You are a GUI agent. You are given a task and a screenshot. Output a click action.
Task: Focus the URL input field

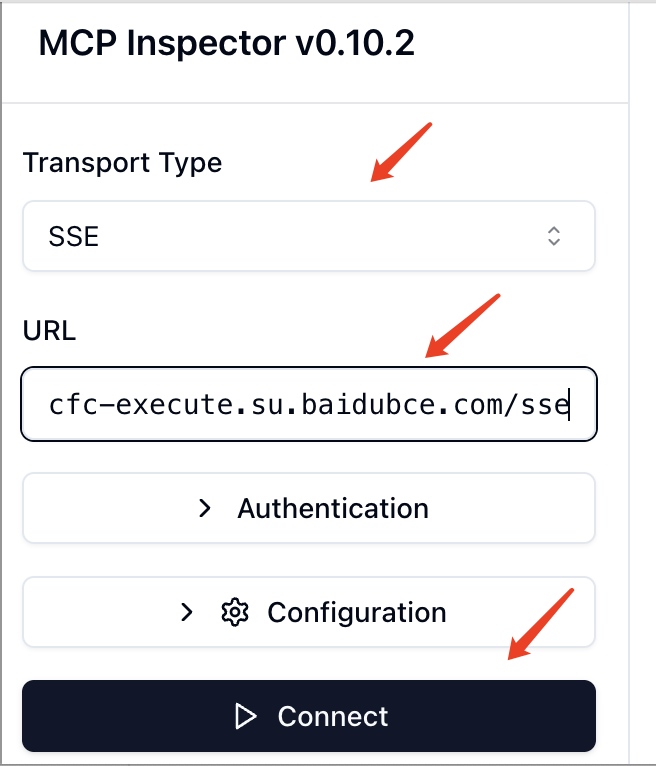click(x=308, y=404)
